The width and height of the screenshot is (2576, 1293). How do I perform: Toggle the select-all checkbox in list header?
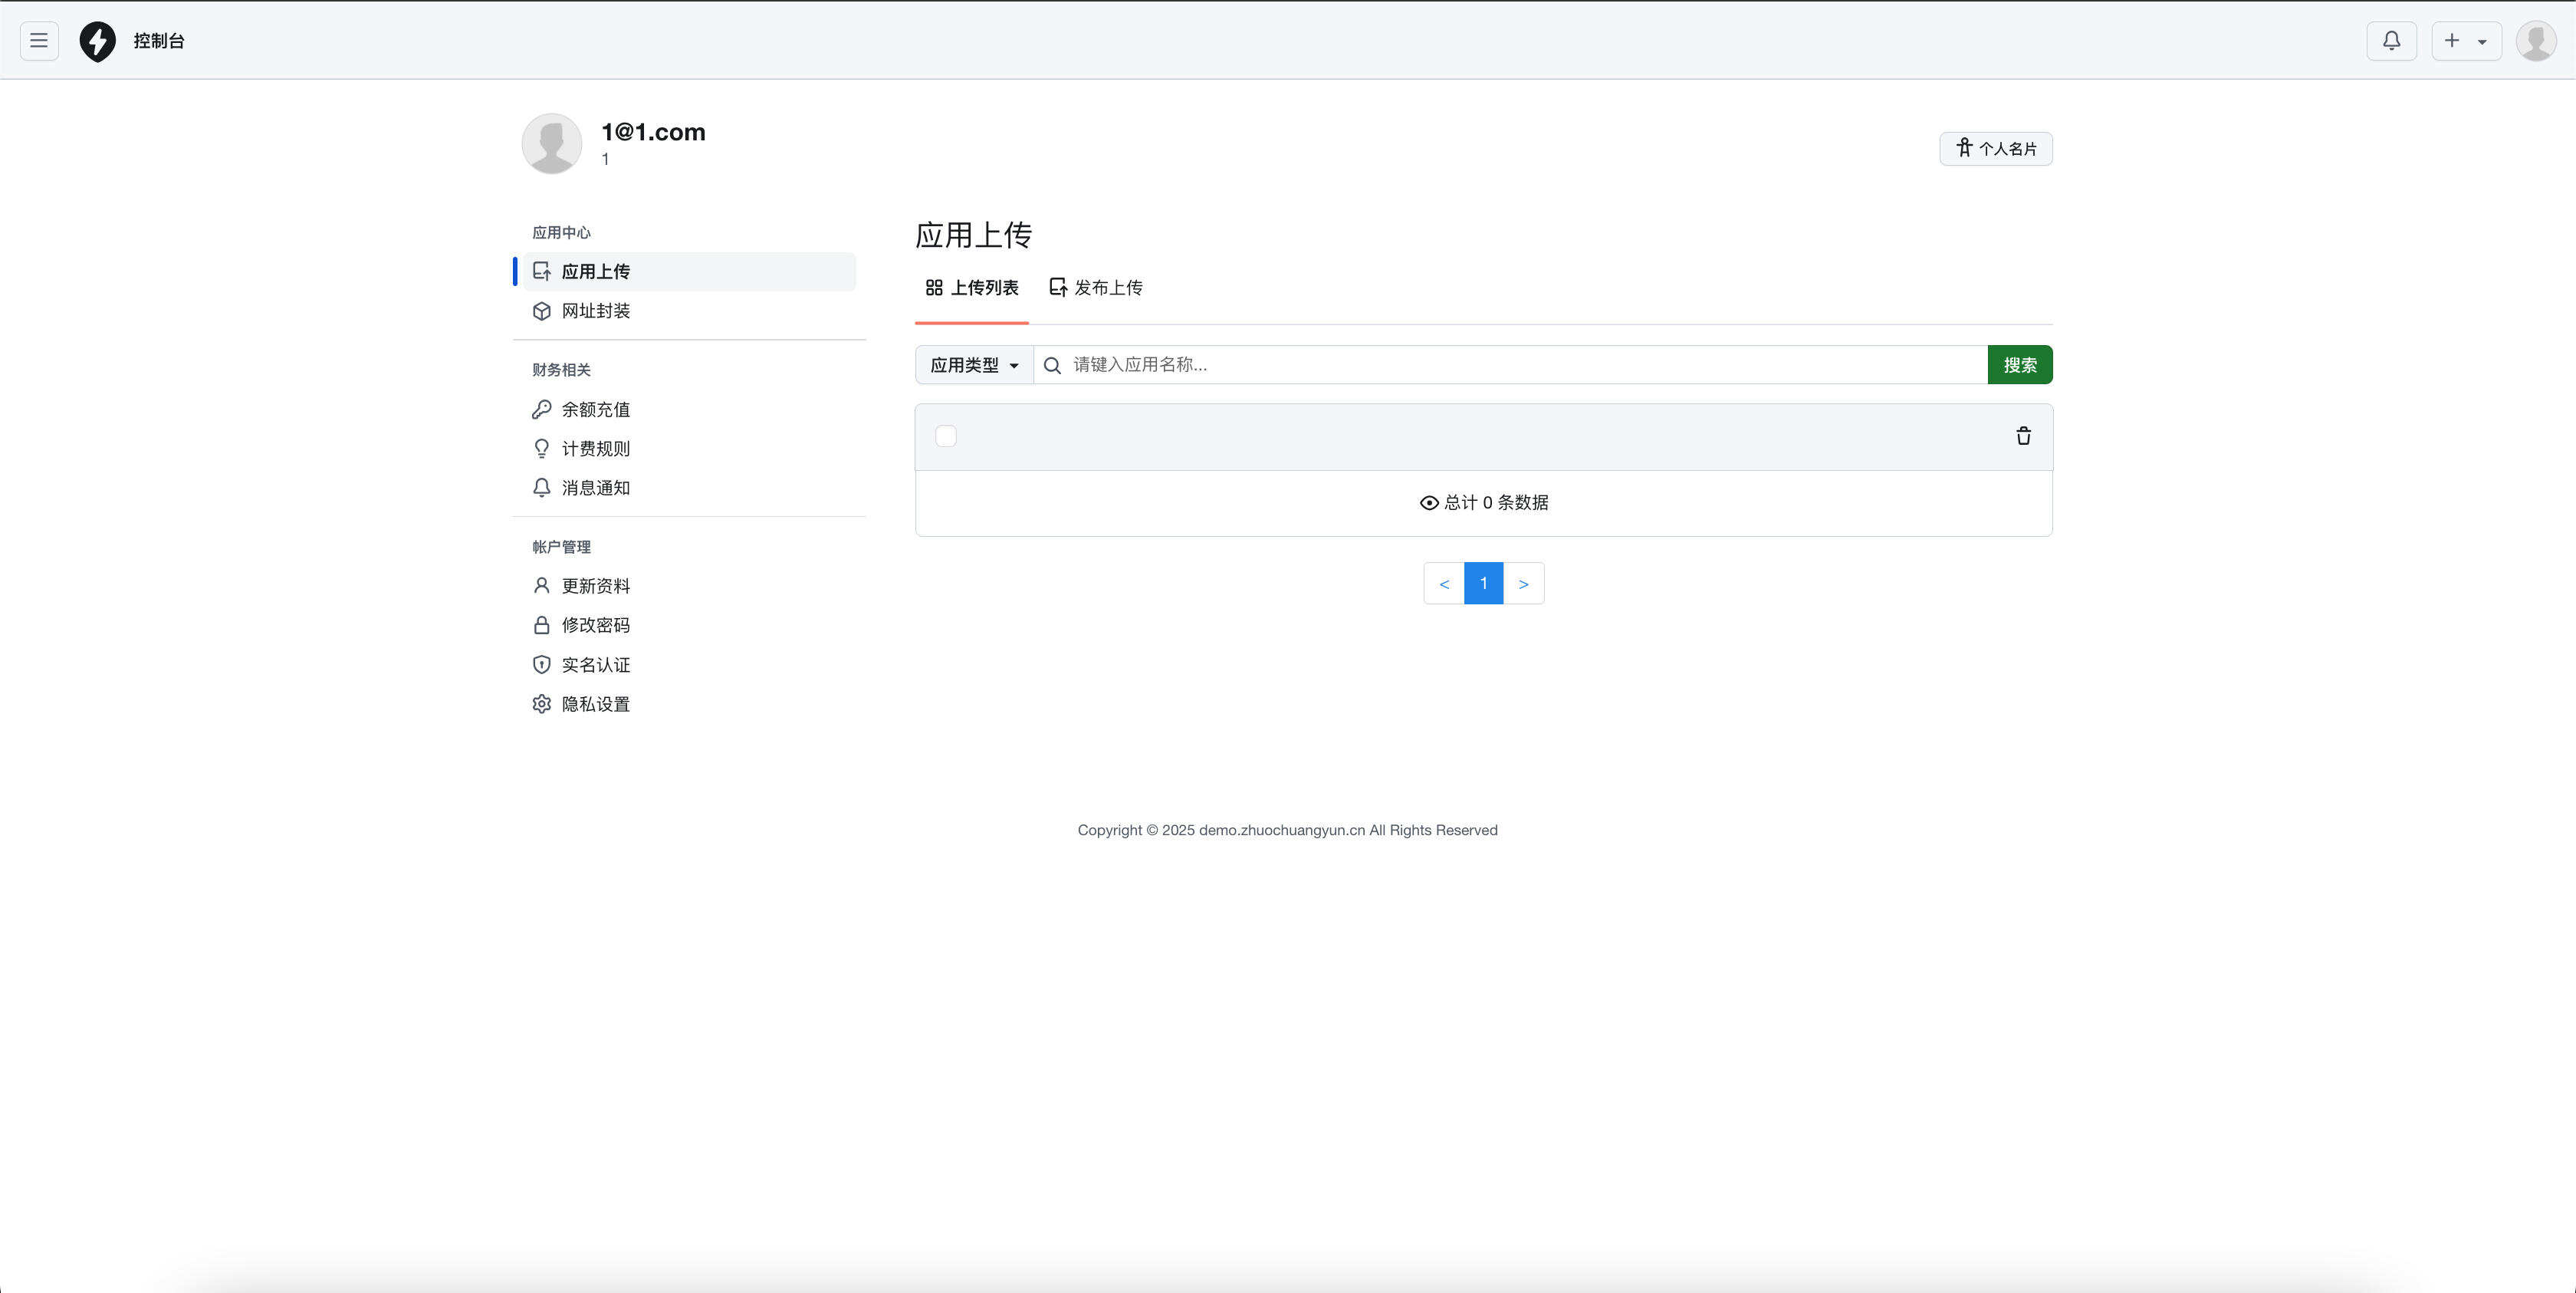tap(945, 436)
